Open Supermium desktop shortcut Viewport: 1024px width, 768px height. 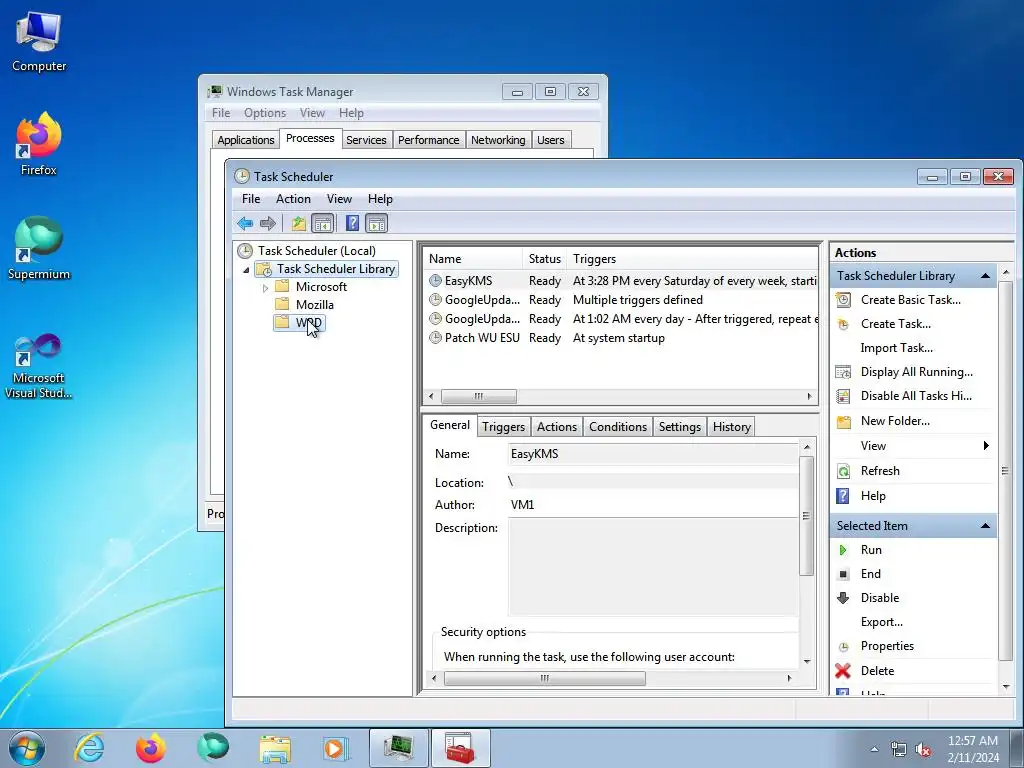click(39, 249)
